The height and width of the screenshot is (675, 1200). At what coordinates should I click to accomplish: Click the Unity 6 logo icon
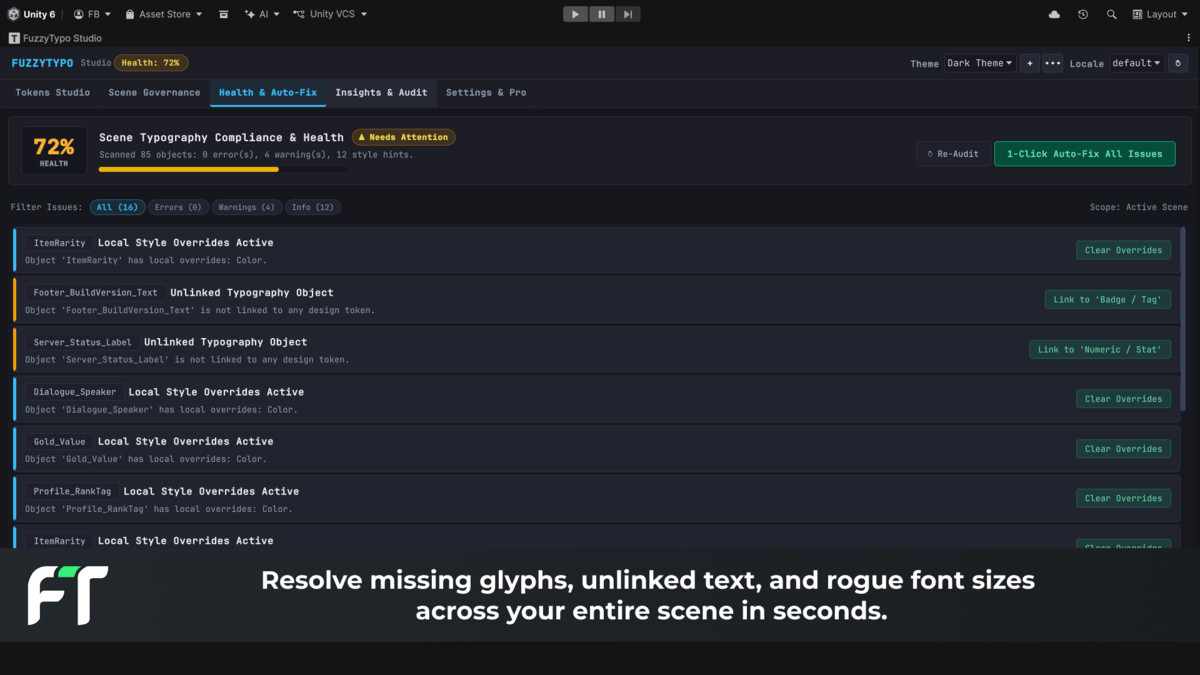click(x=13, y=14)
